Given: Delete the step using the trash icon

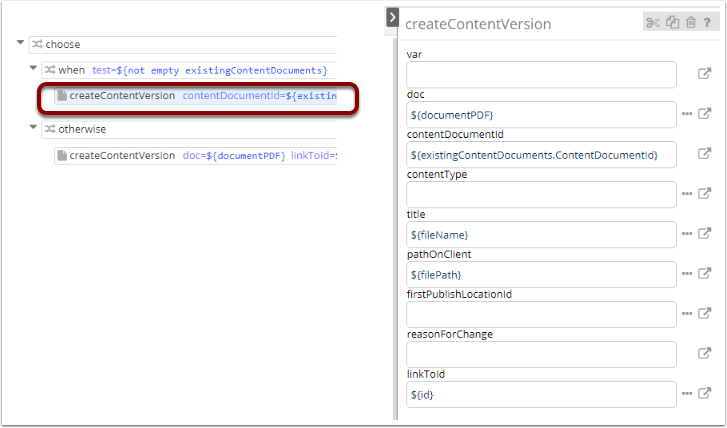Looking at the screenshot, I should tap(689, 23).
